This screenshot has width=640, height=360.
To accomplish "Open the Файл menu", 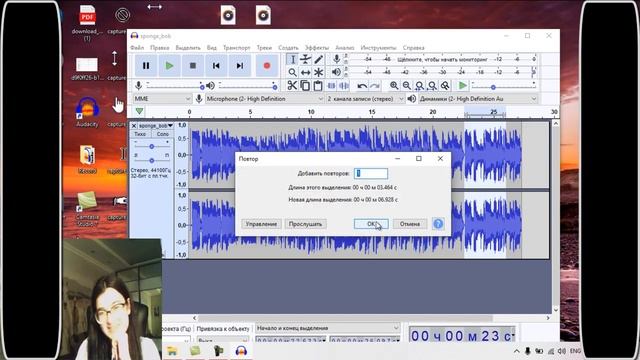I will 137,48.
